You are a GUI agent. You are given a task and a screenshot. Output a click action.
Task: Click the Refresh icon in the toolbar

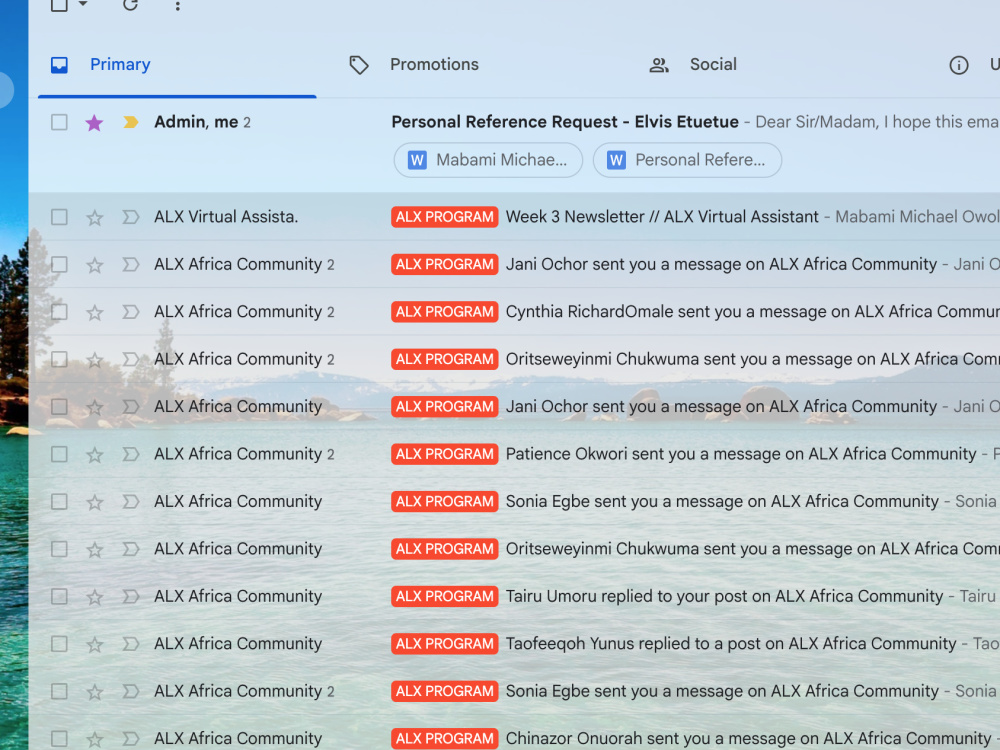tap(131, 4)
